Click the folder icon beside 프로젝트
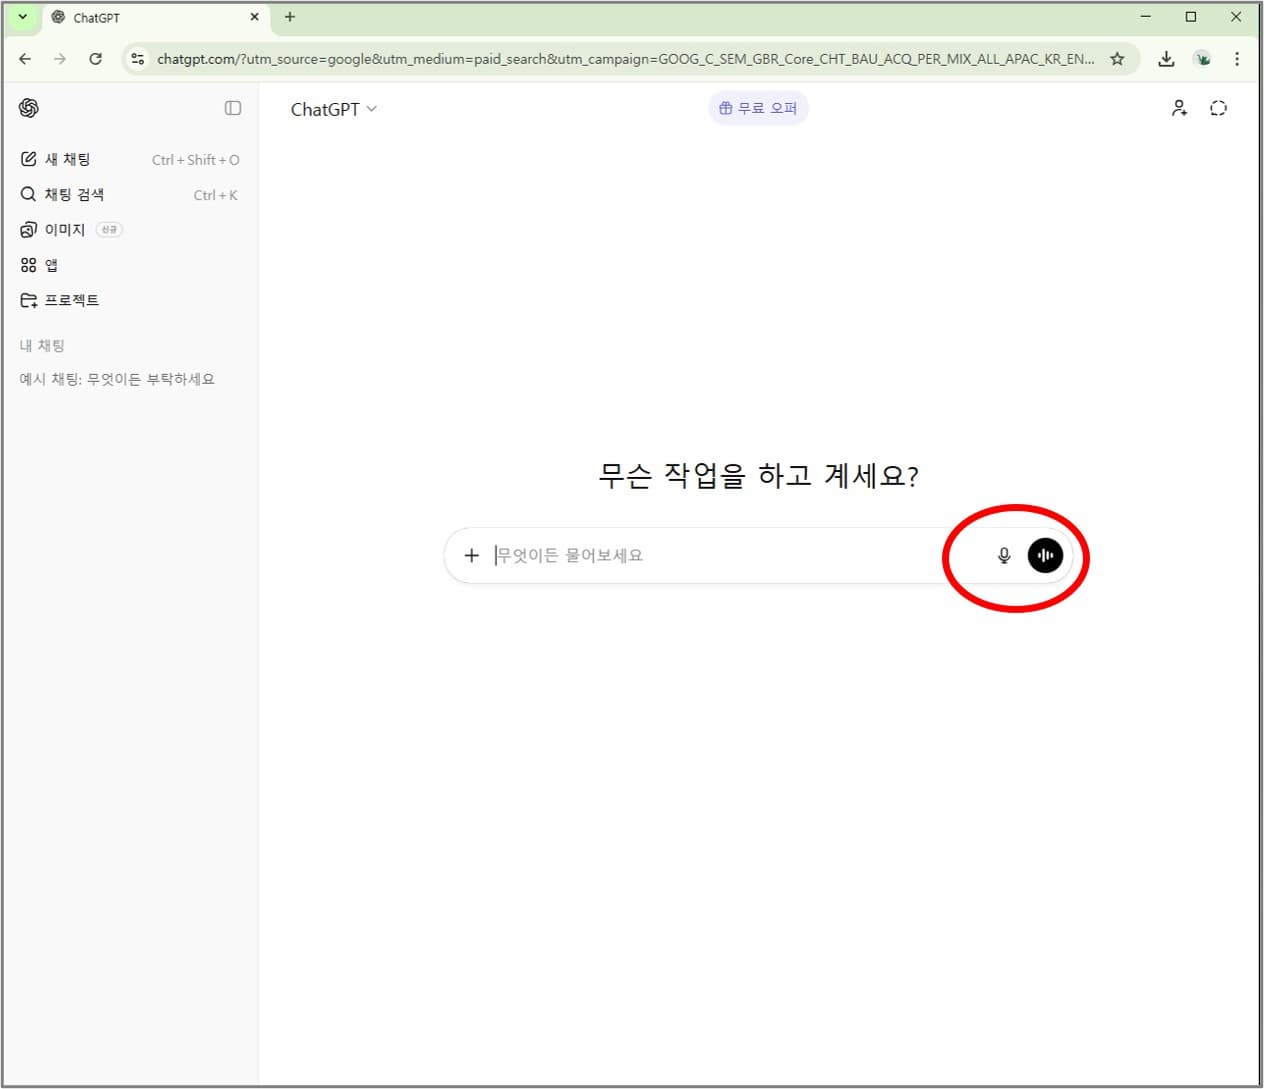 [x=29, y=300]
